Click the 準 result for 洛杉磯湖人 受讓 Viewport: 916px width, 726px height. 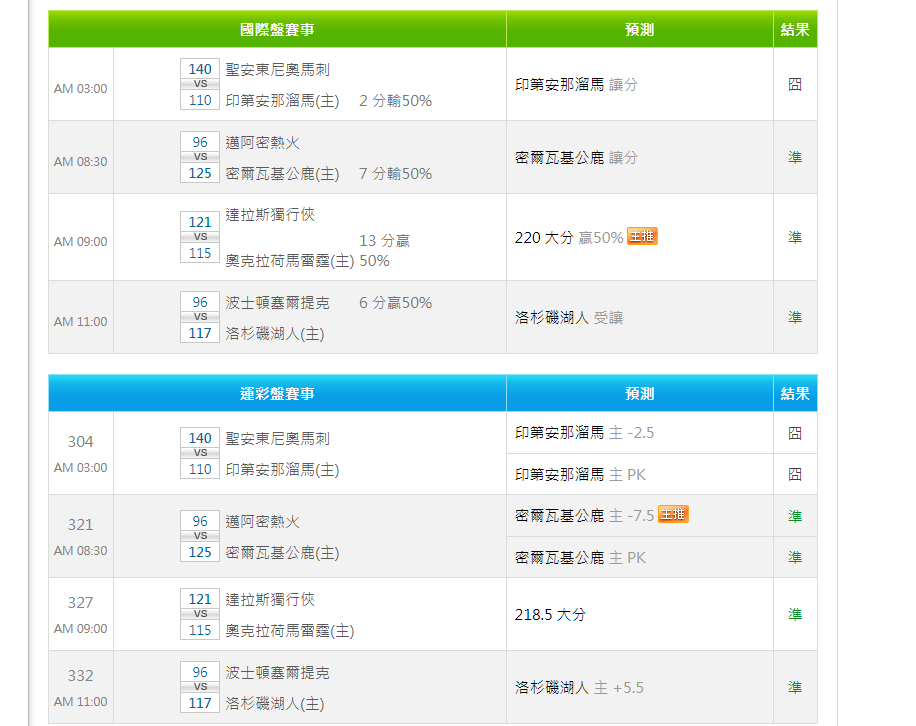795,317
